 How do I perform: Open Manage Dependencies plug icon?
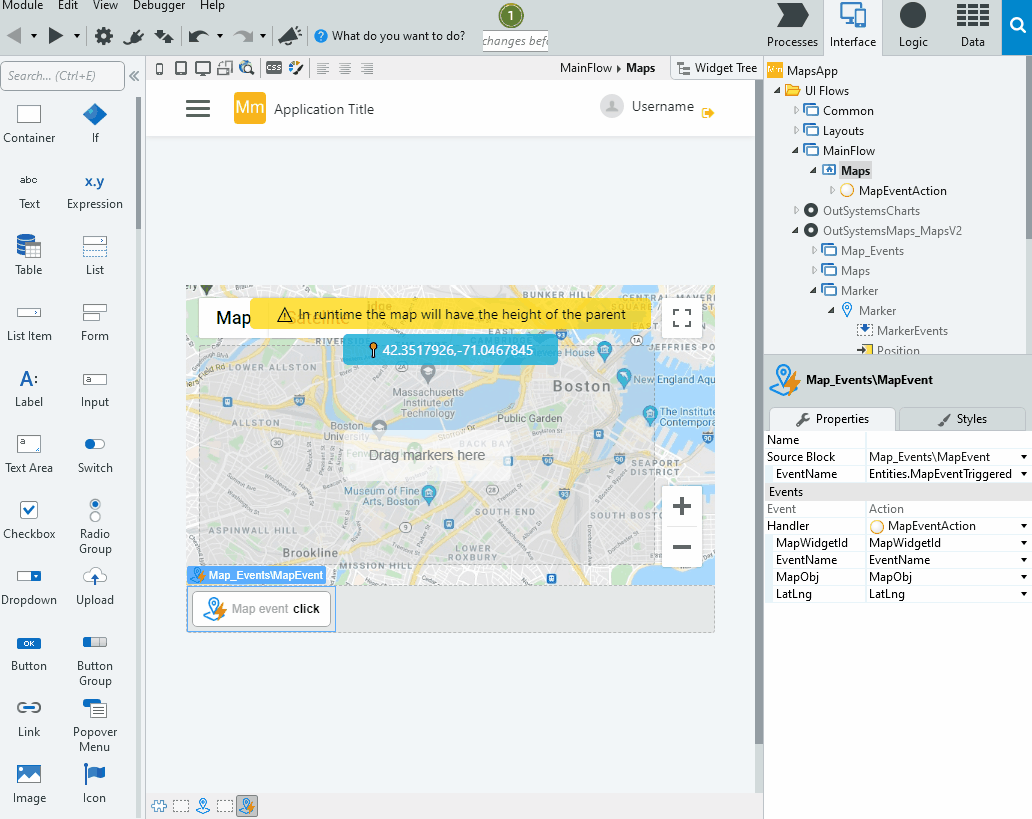click(x=133, y=36)
